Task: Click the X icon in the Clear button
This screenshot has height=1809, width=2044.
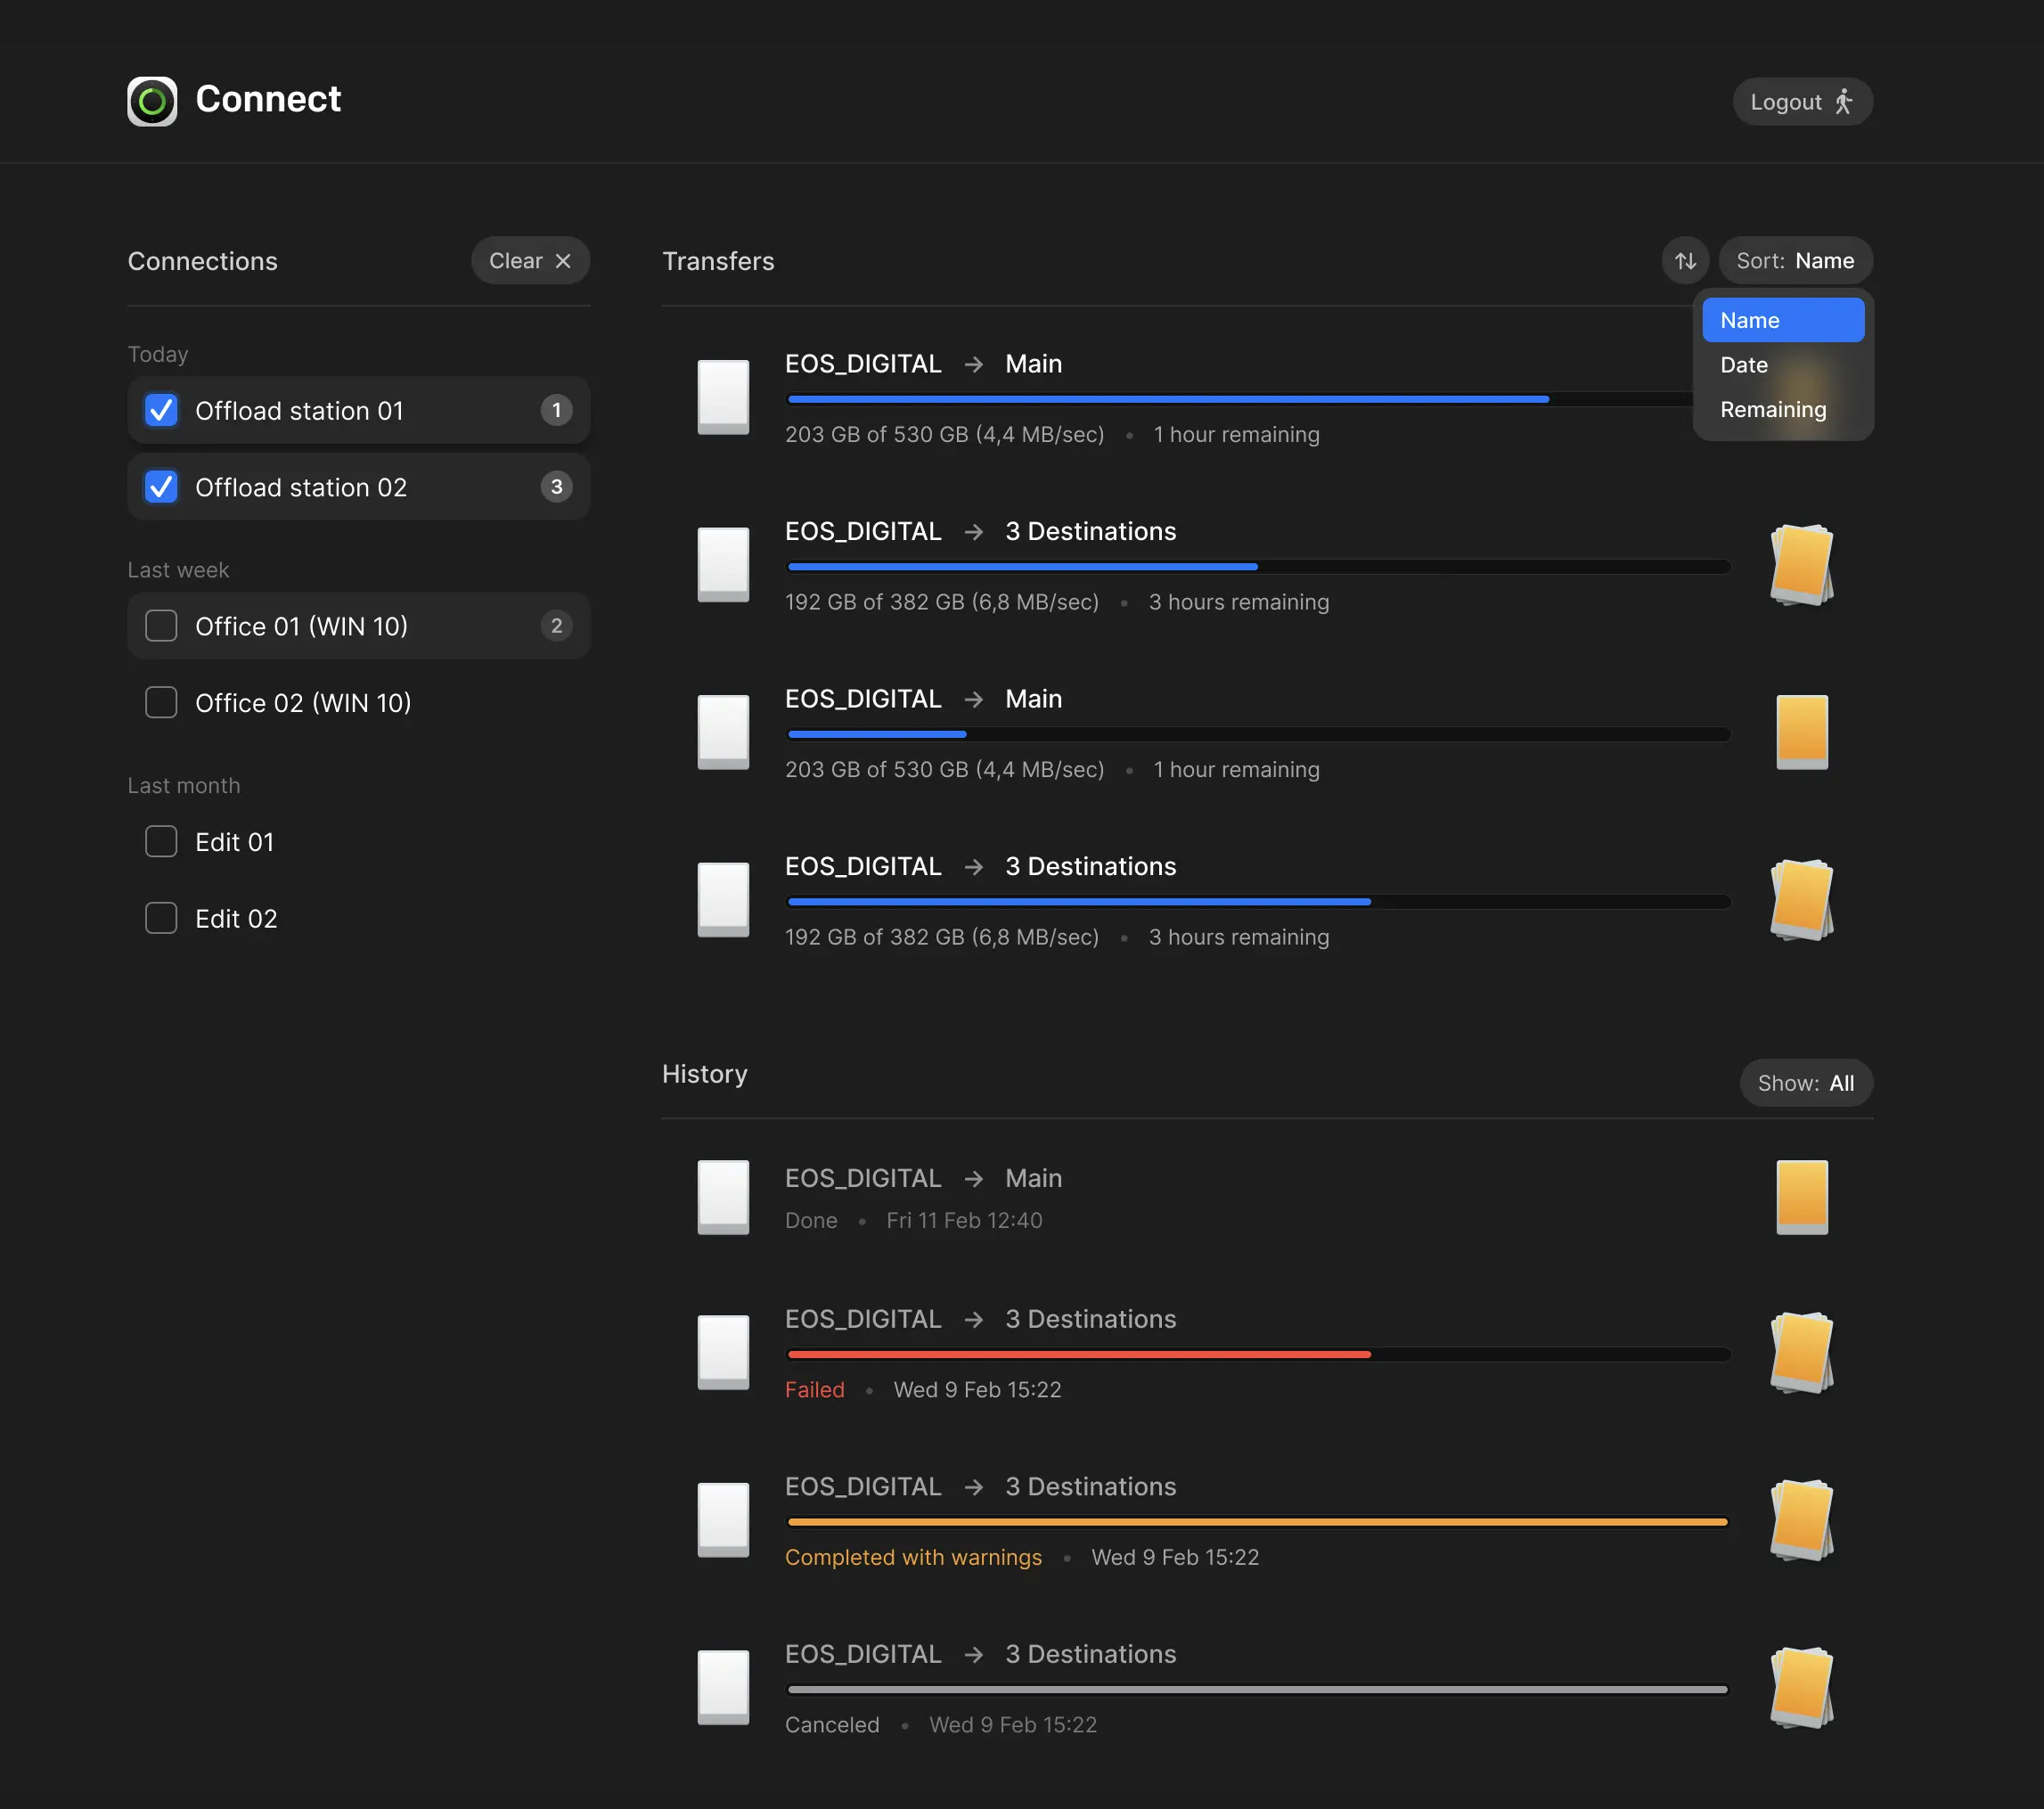Action: (x=563, y=261)
